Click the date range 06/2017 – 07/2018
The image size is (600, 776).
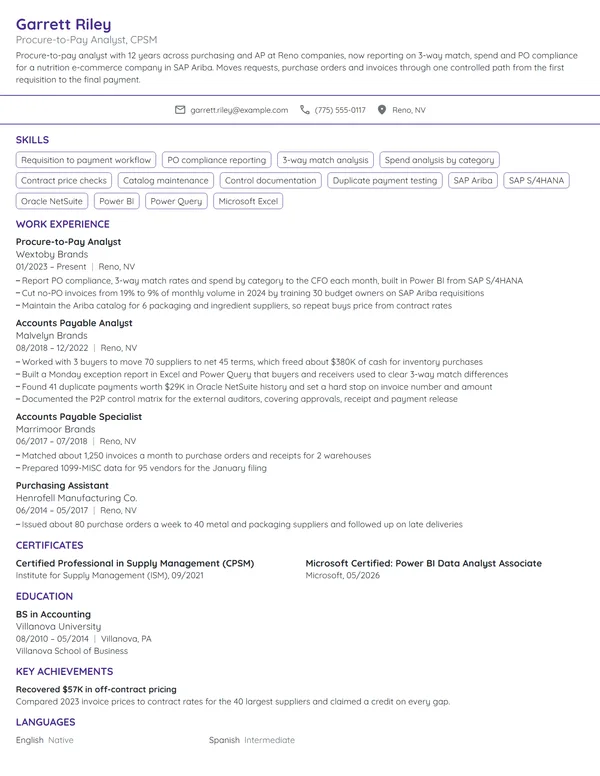(x=51, y=441)
